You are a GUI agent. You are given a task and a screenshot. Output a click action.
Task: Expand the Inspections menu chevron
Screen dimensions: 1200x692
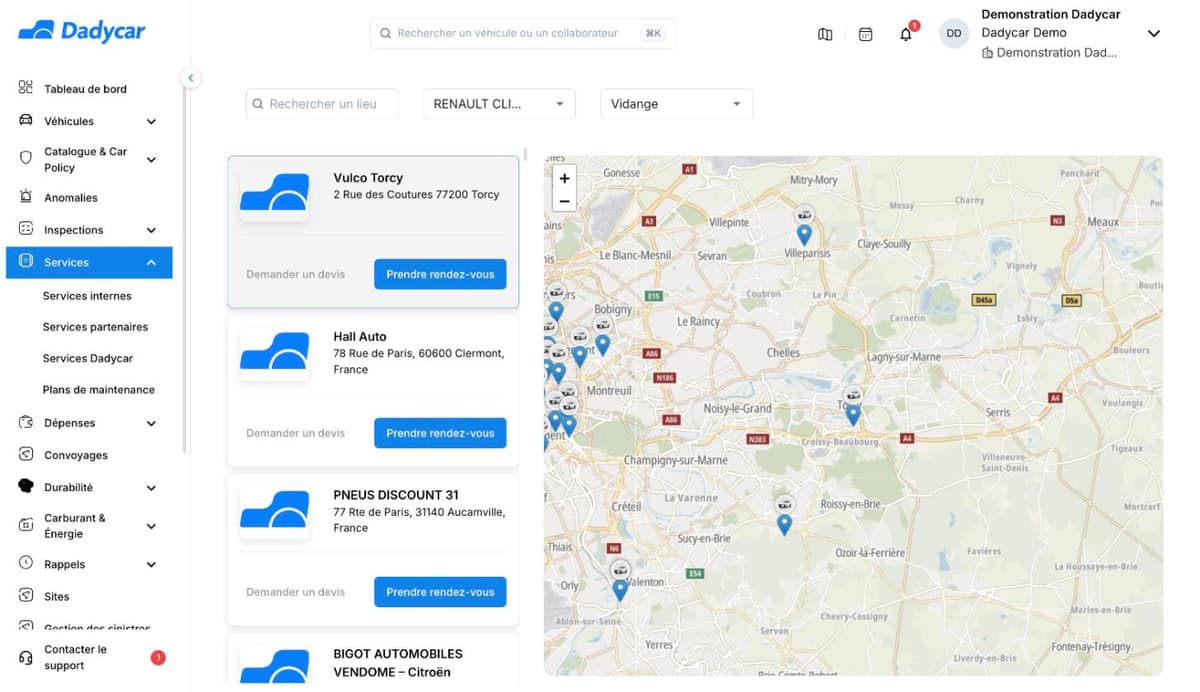[x=151, y=230]
